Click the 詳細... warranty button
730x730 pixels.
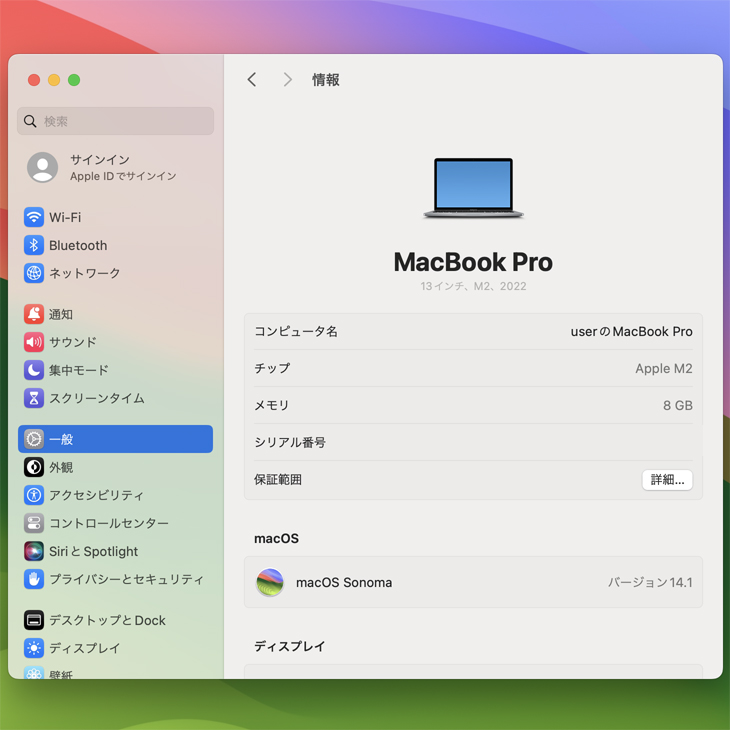pyautogui.click(x=667, y=480)
